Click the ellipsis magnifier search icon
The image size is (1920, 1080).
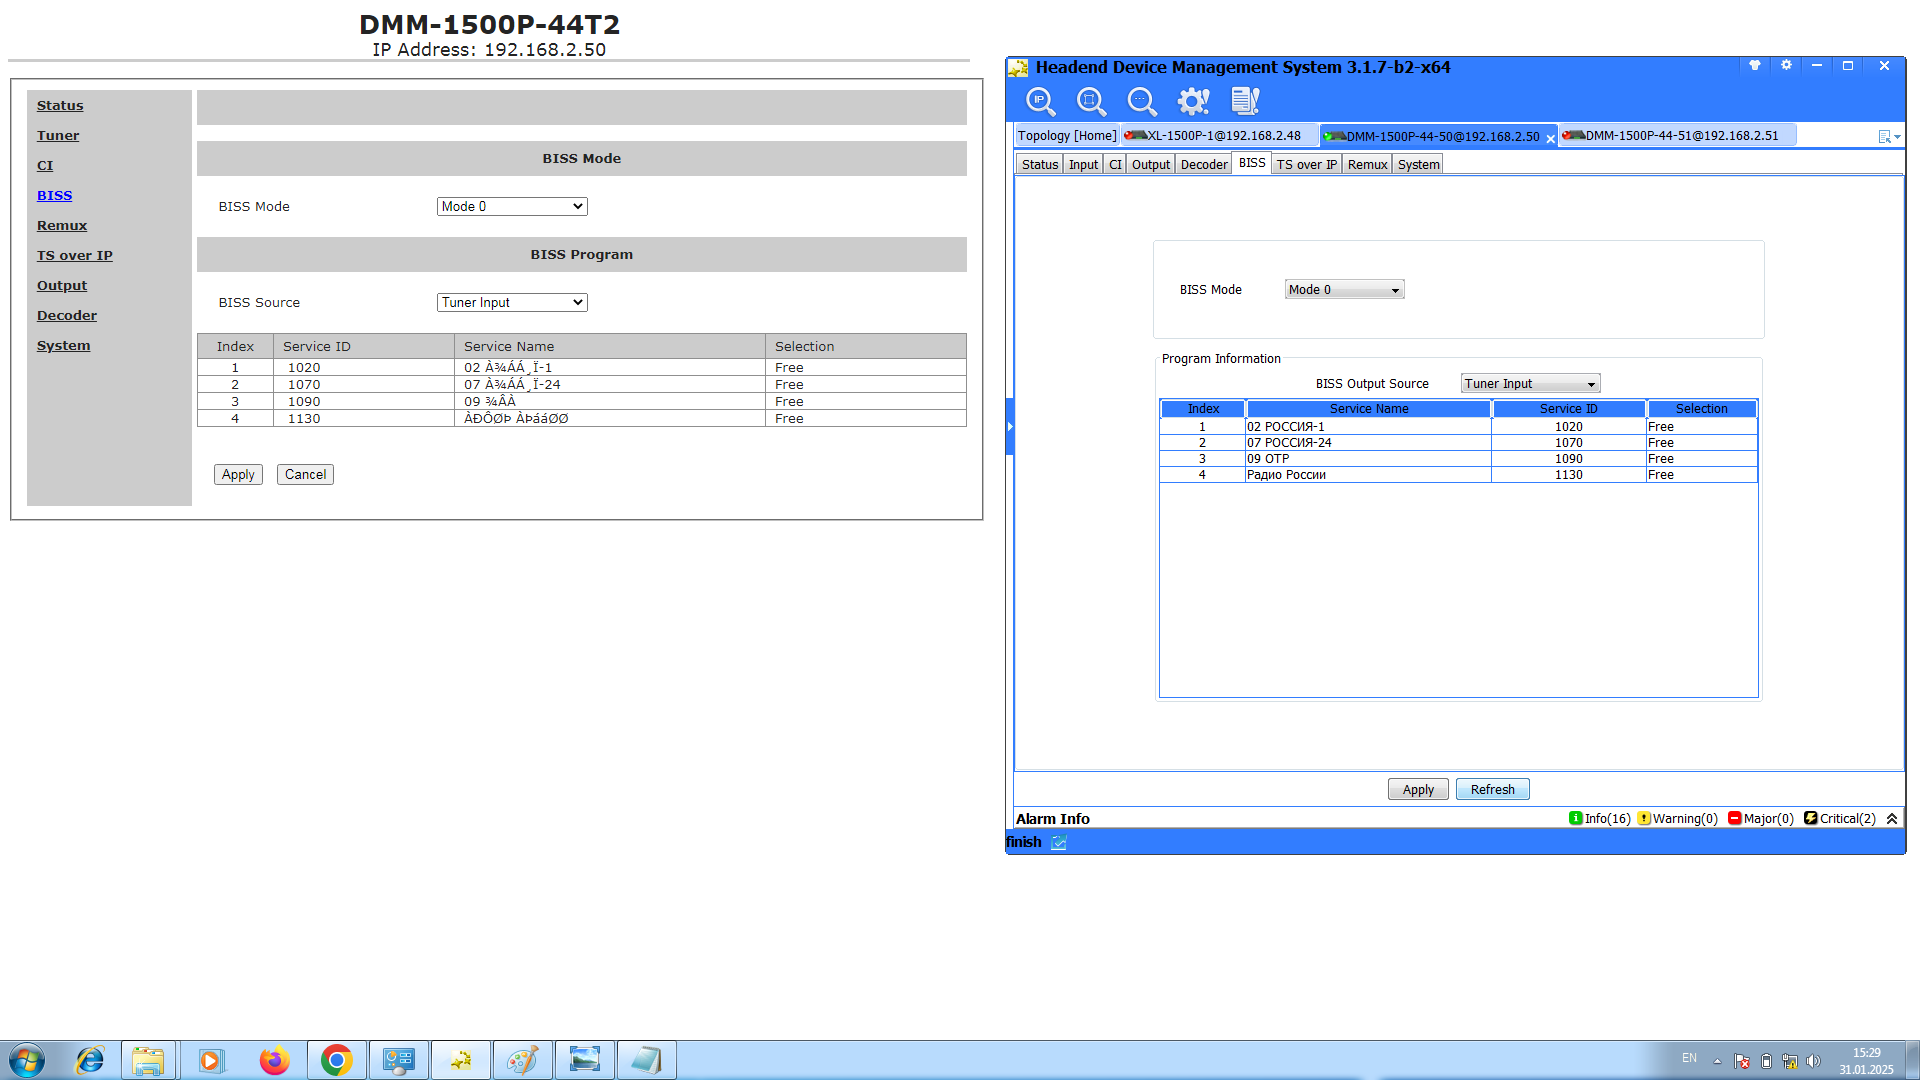pyautogui.click(x=1141, y=101)
